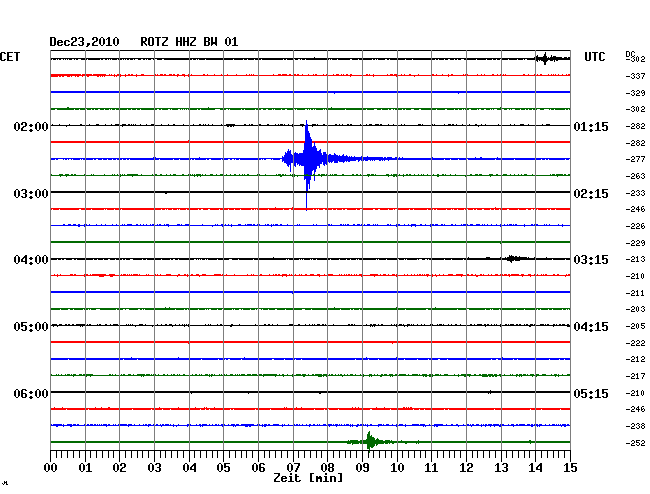
Task: Click the large blue earthquake waveform
Action: (x=307, y=159)
